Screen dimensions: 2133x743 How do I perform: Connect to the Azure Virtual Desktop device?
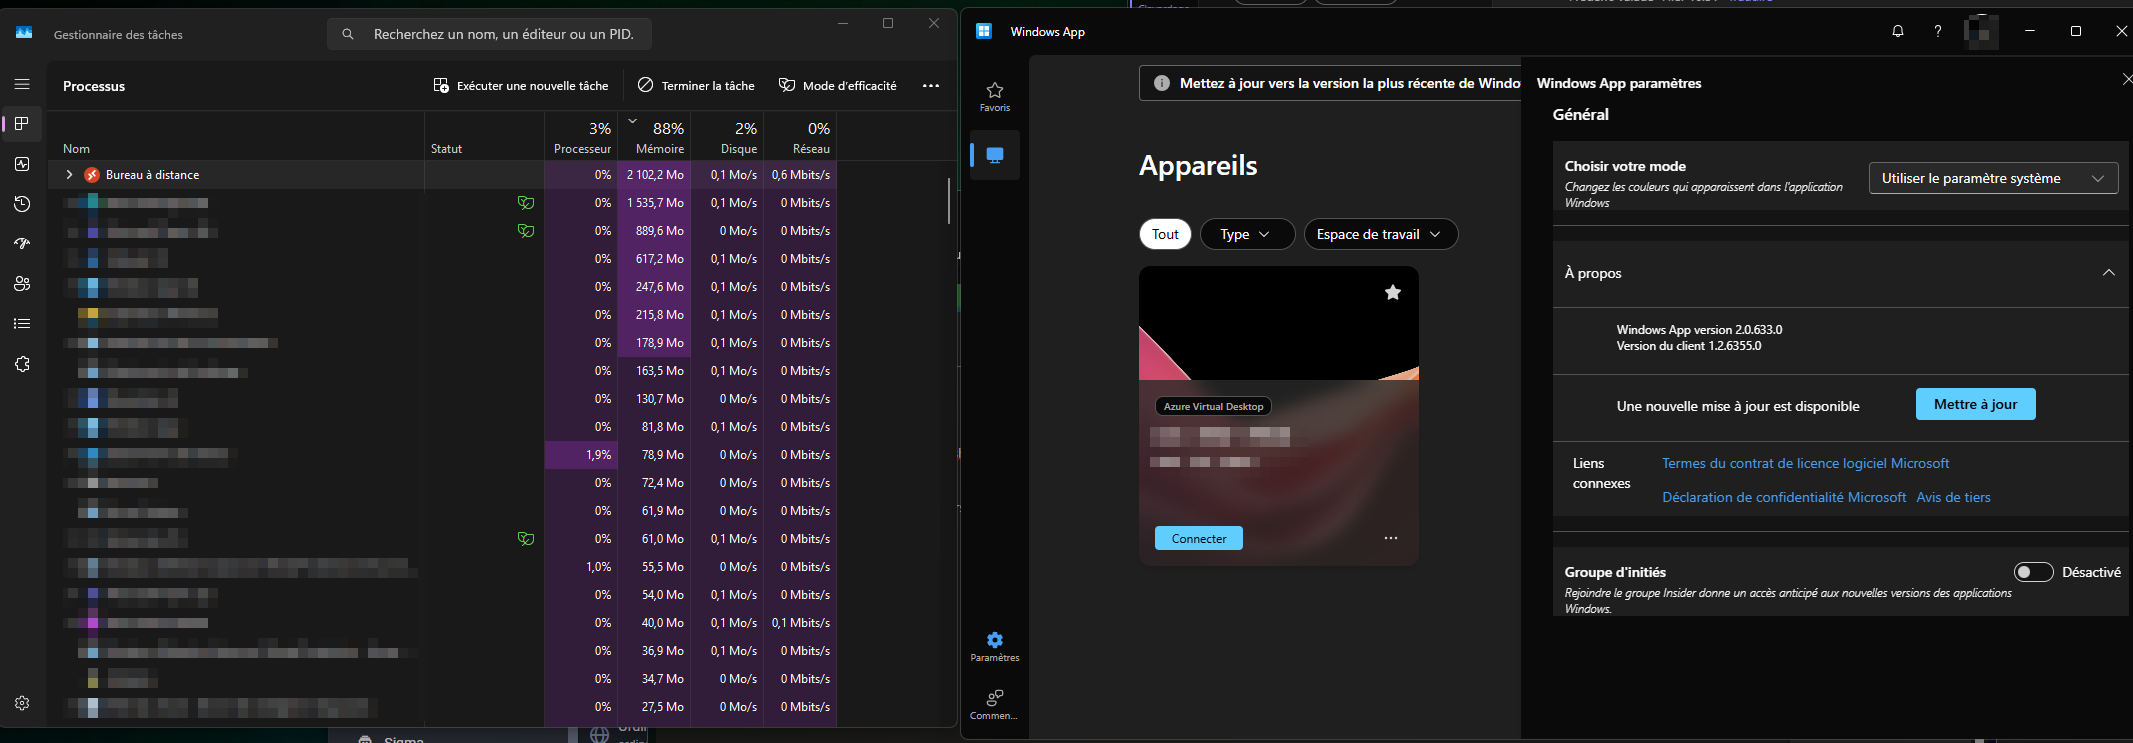coord(1198,538)
